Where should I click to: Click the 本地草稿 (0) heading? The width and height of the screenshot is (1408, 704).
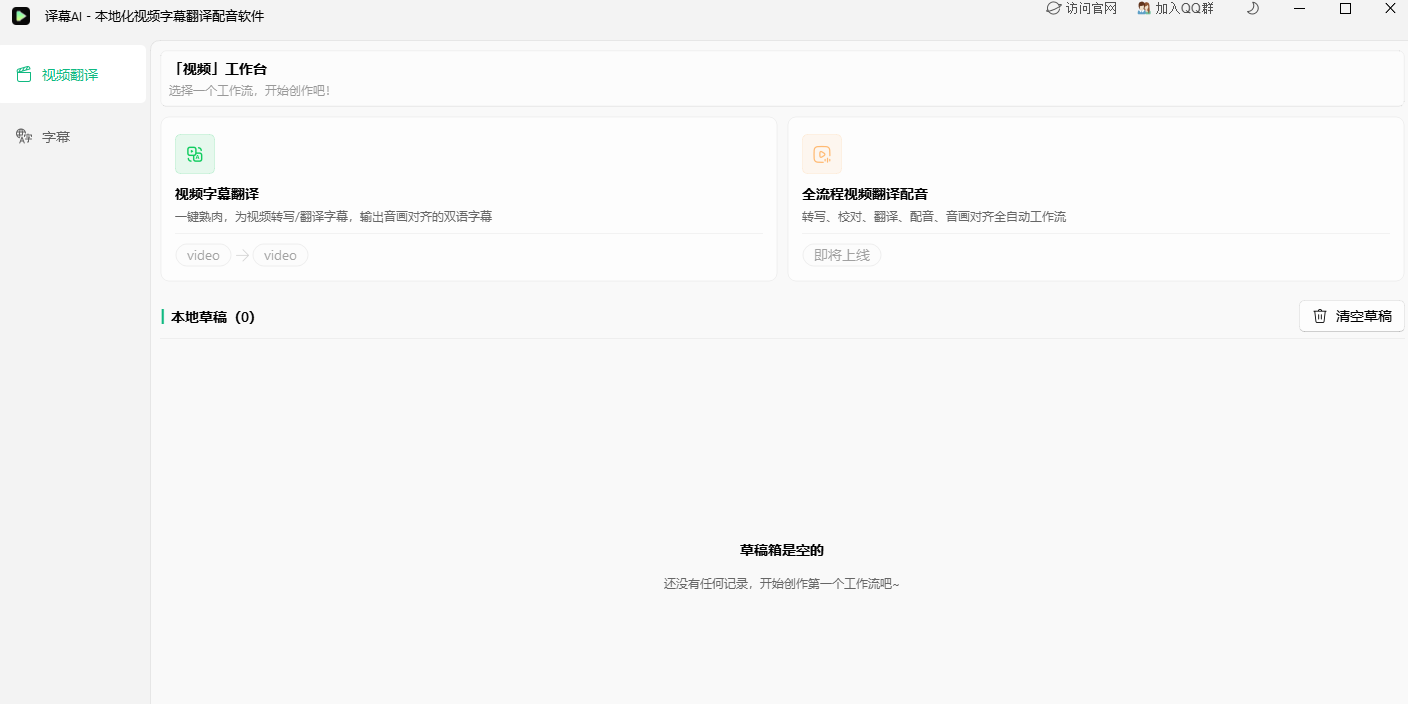(x=213, y=317)
